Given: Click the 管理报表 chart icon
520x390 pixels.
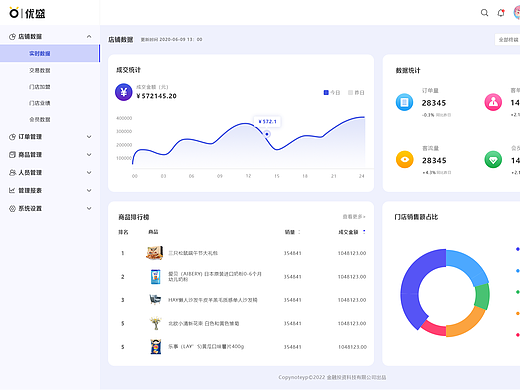Looking at the screenshot, I should [12, 190].
